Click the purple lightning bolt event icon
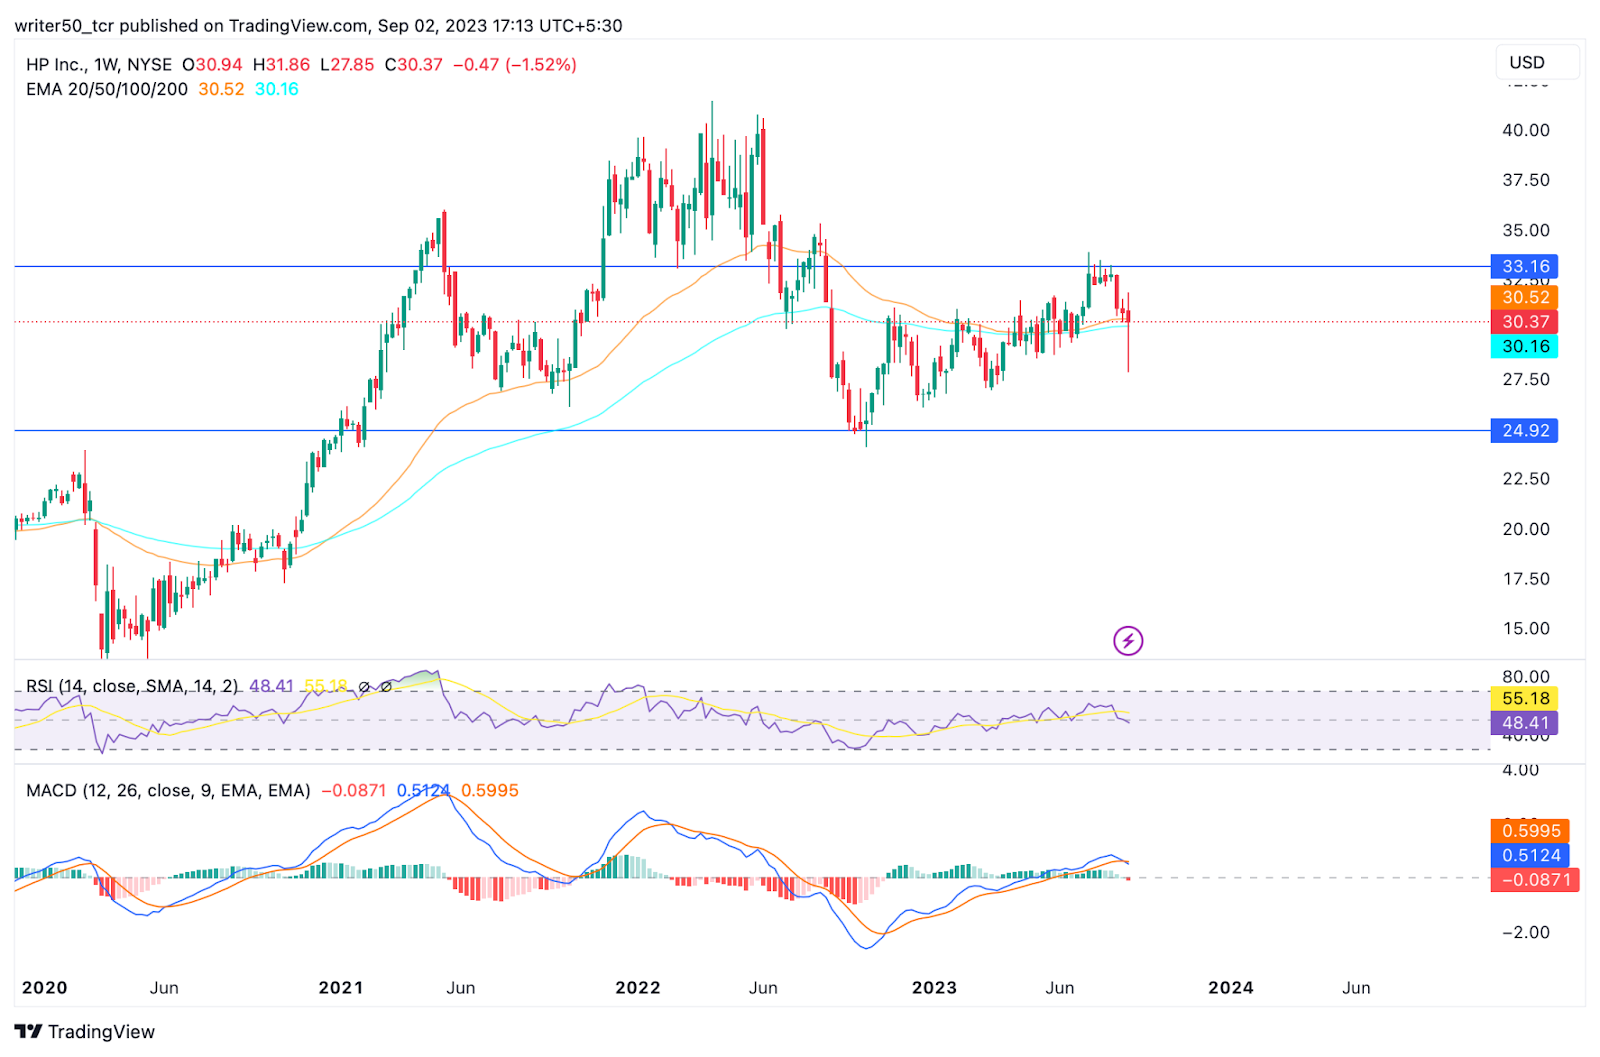The image size is (1600, 1057). [1128, 640]
